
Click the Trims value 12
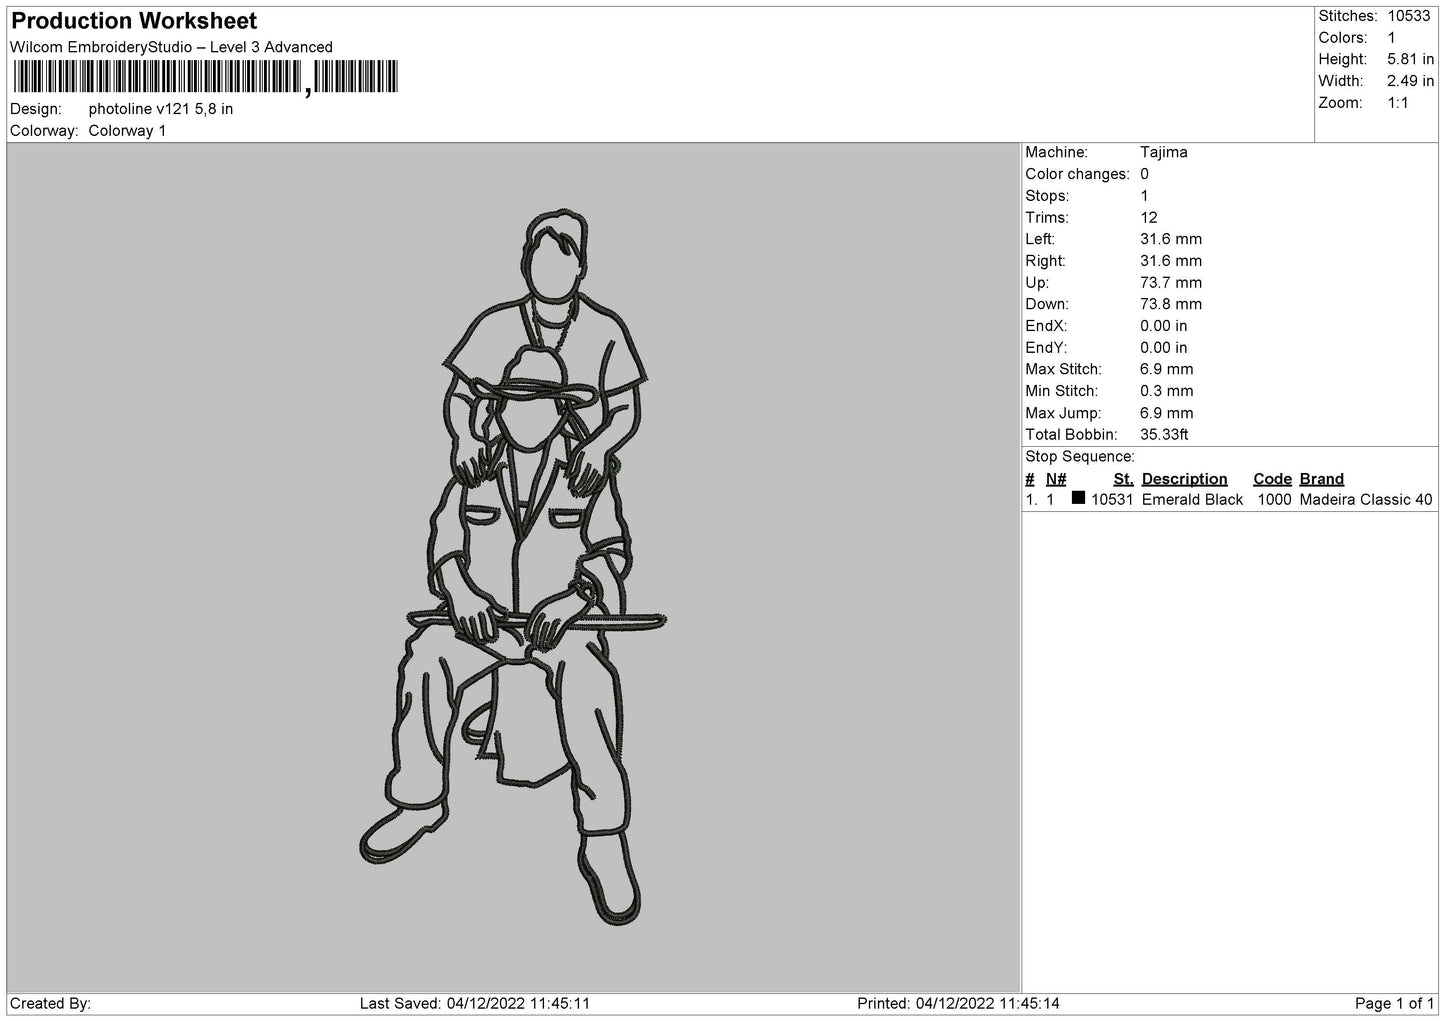[x=1149, y=218]
